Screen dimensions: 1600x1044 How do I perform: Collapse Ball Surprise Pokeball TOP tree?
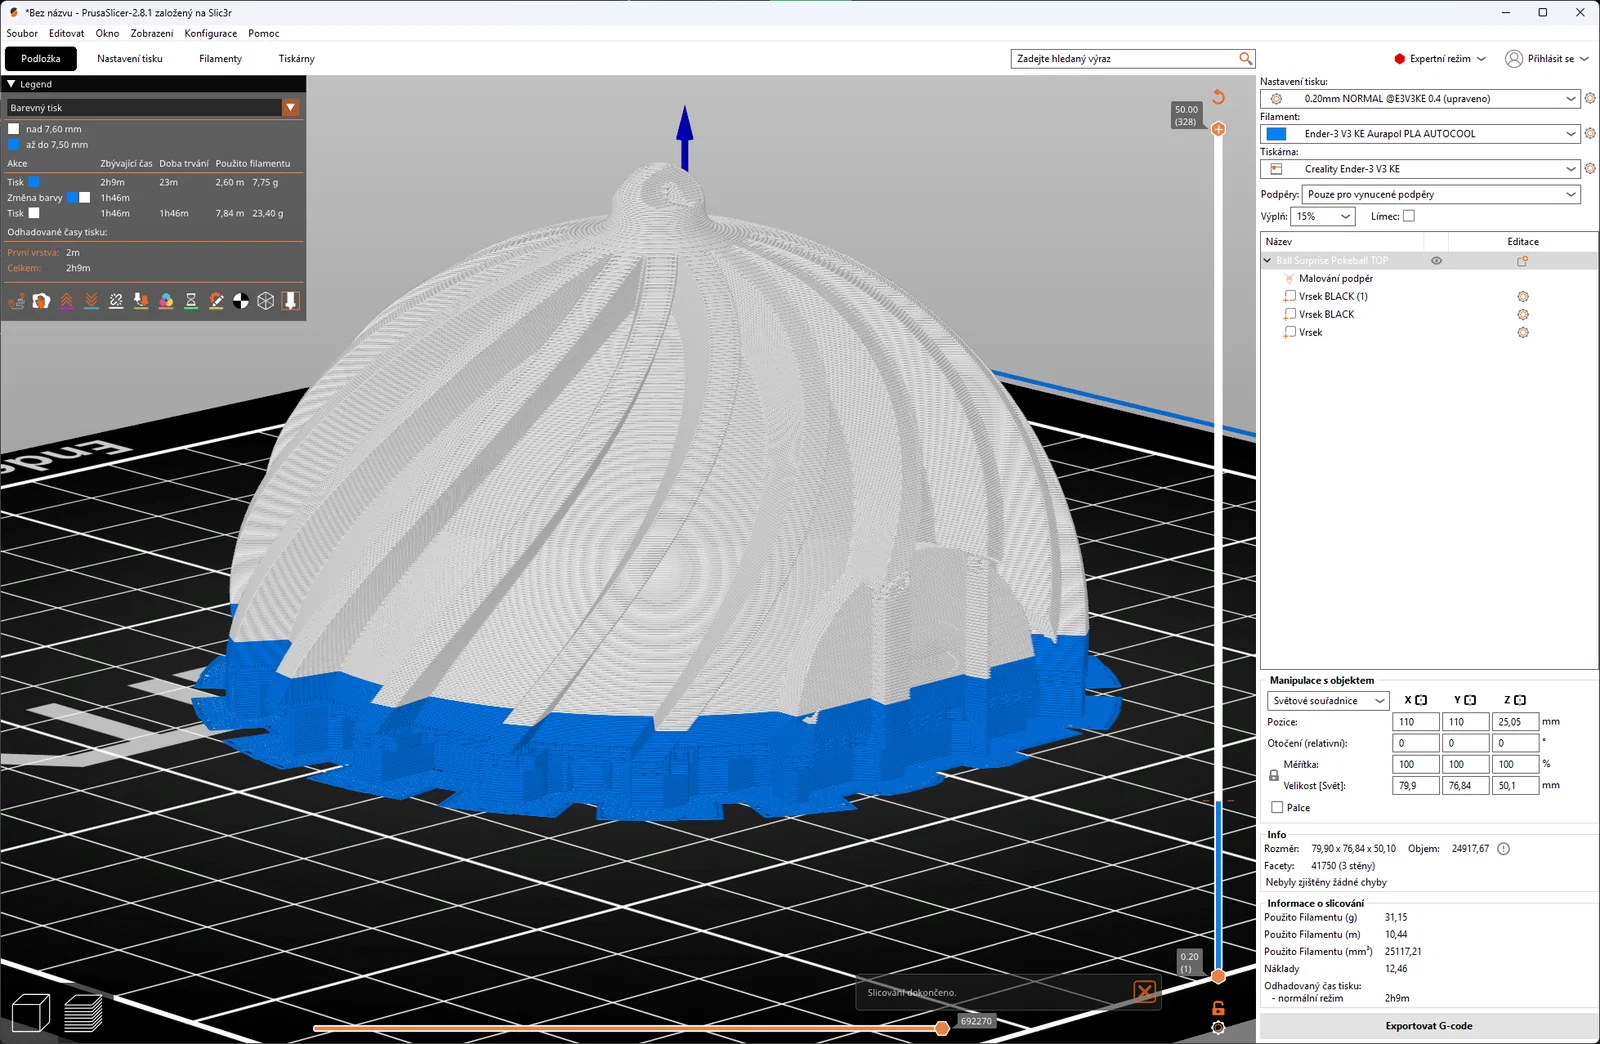1267,261
